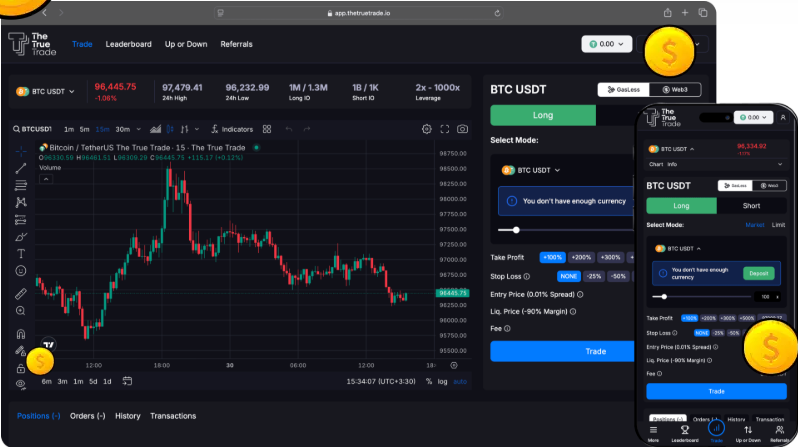Select the forecasting position tool

click(x=21, y=219)
